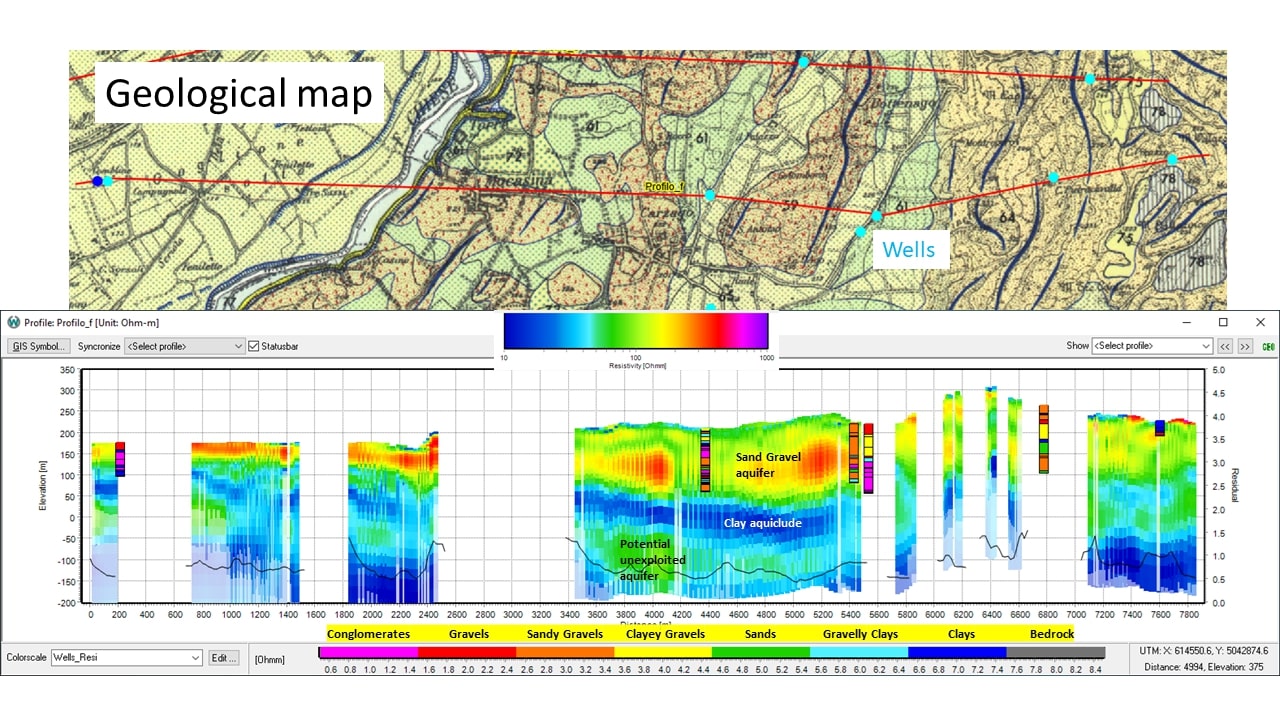Click orange Sandy Gravels segment in colorbar
Viewport: 1280px width, 720px height.
click(565, 652)
